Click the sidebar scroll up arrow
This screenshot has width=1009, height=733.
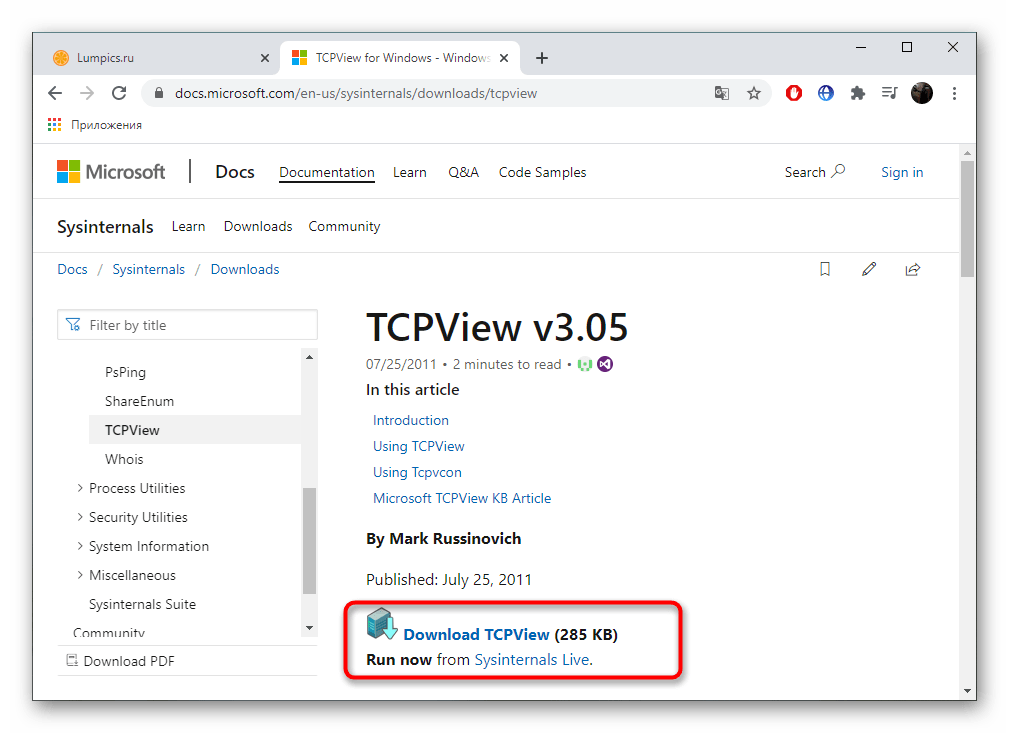pyautogui.click(x=310, y=357)
